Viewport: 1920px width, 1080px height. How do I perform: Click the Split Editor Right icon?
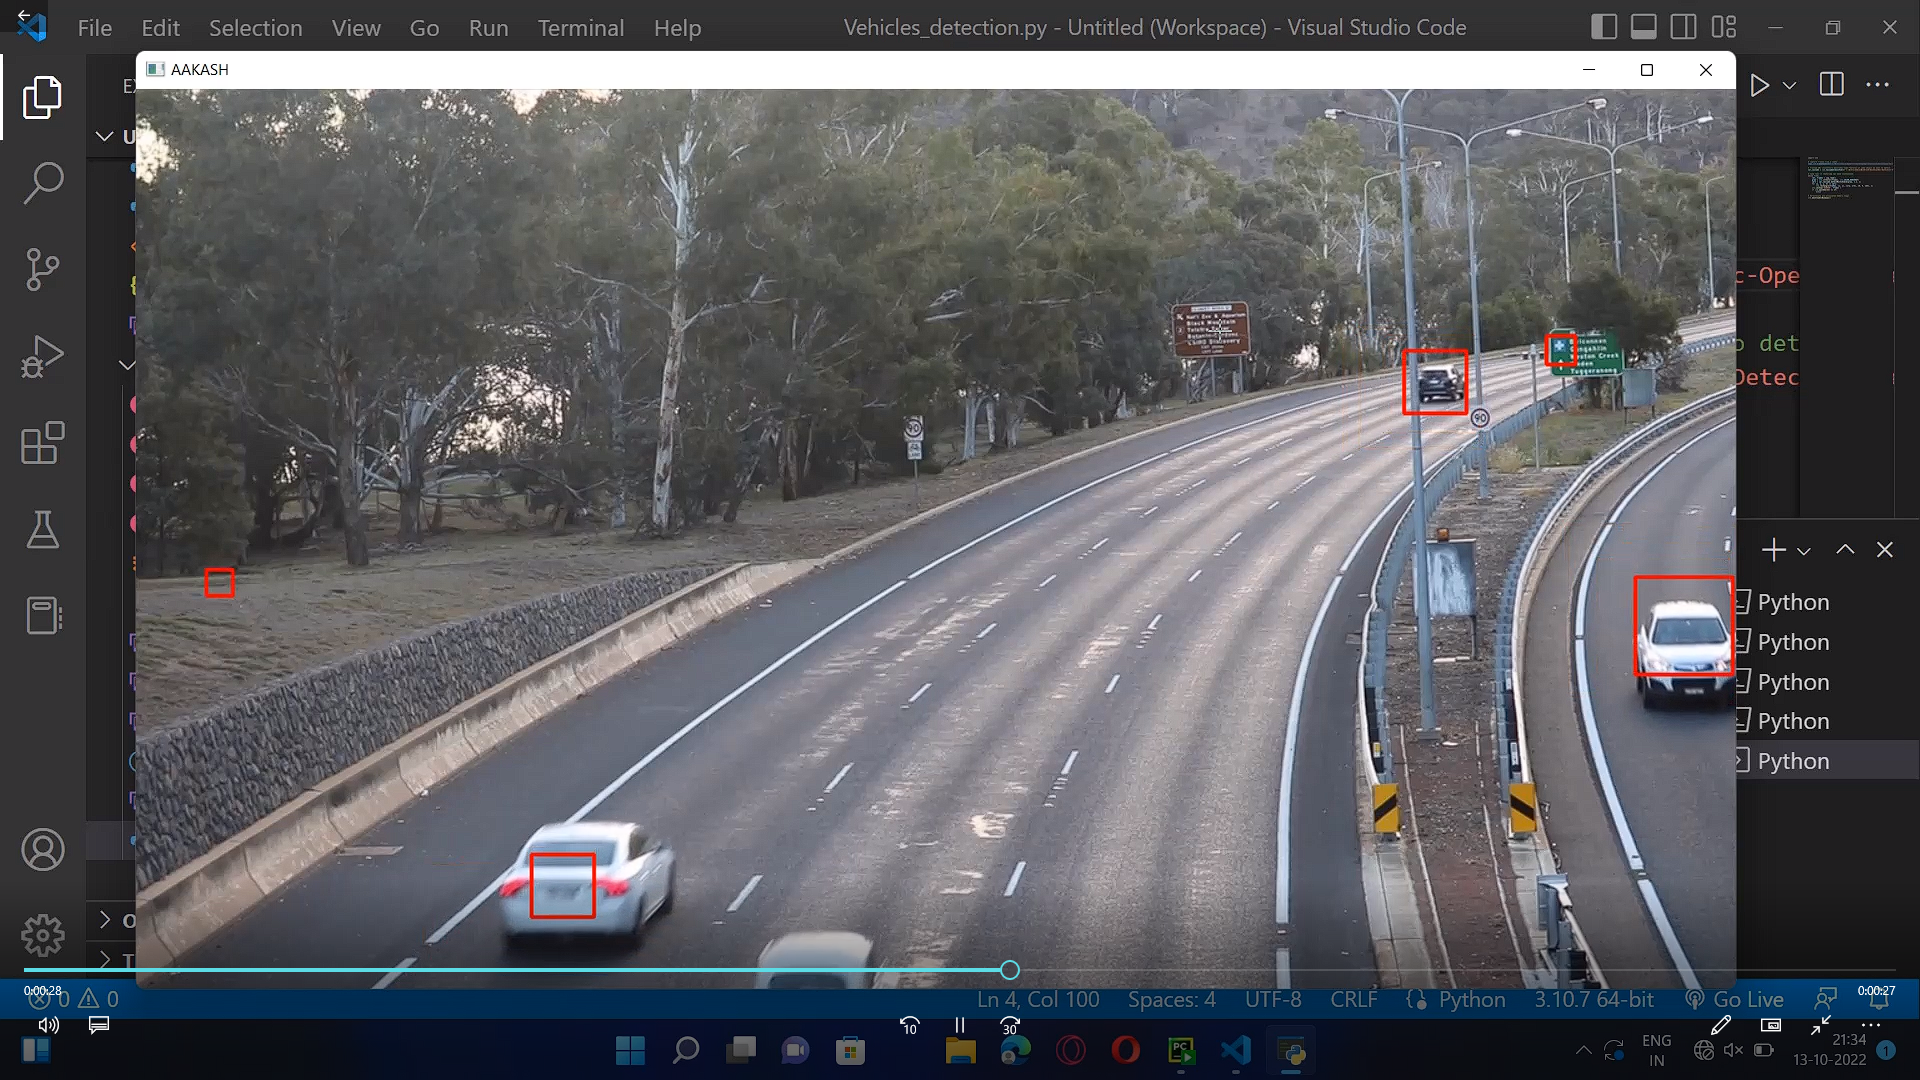pos(1831,85)
